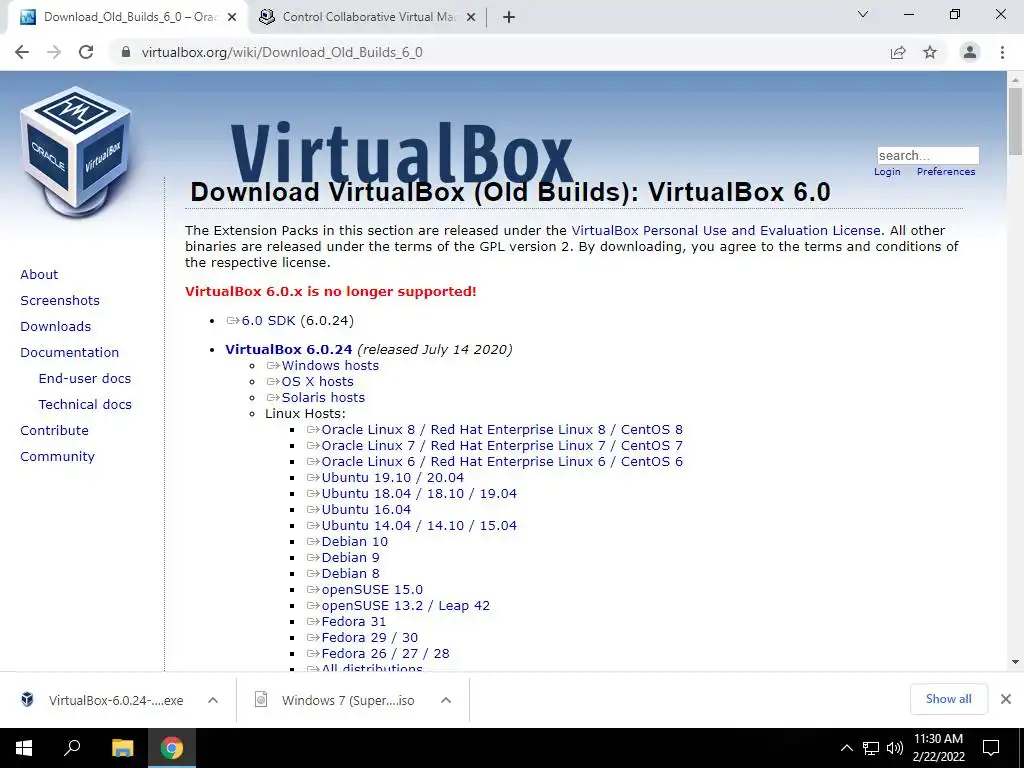Open File Explorer from taskbar

coord(122,748)
